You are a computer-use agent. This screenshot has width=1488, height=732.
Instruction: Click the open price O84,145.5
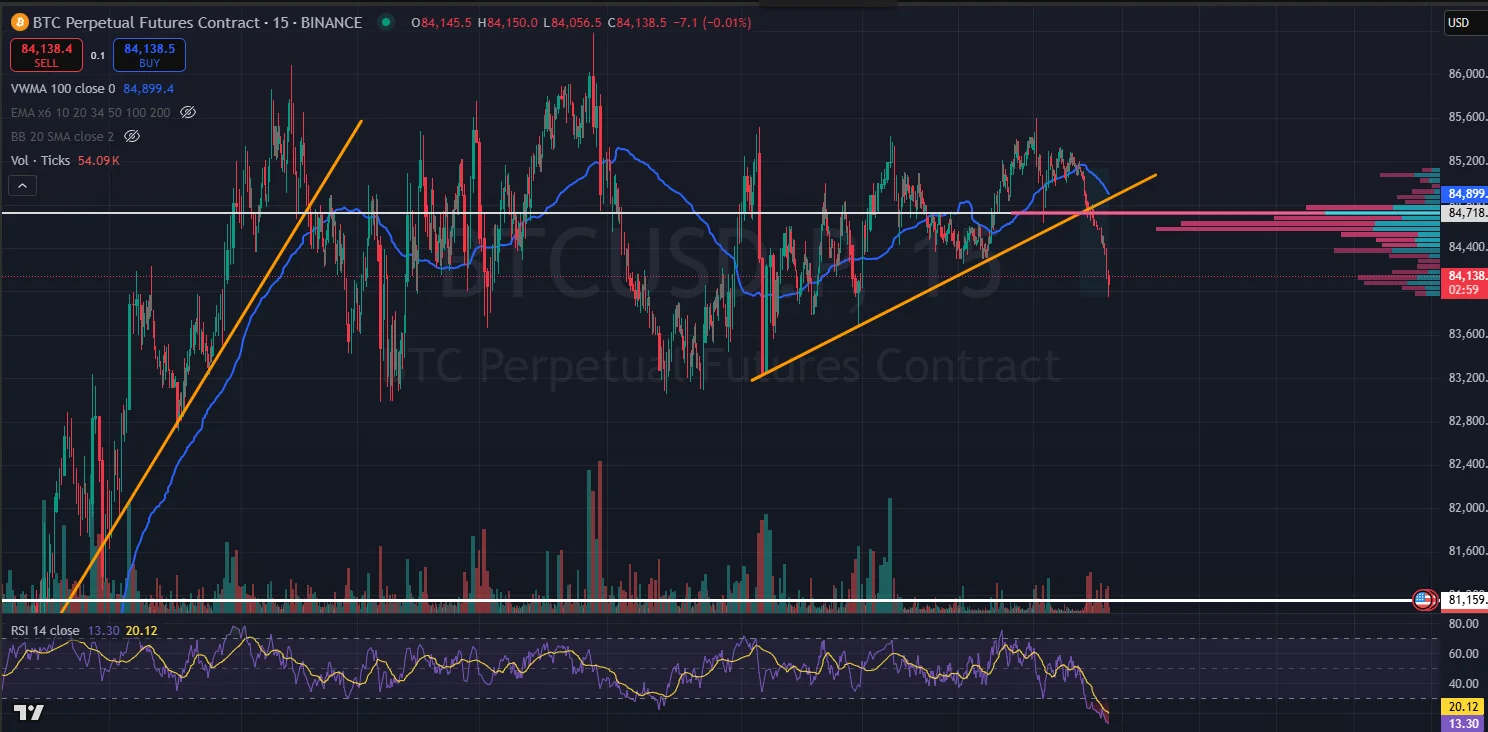coord(442,22)
